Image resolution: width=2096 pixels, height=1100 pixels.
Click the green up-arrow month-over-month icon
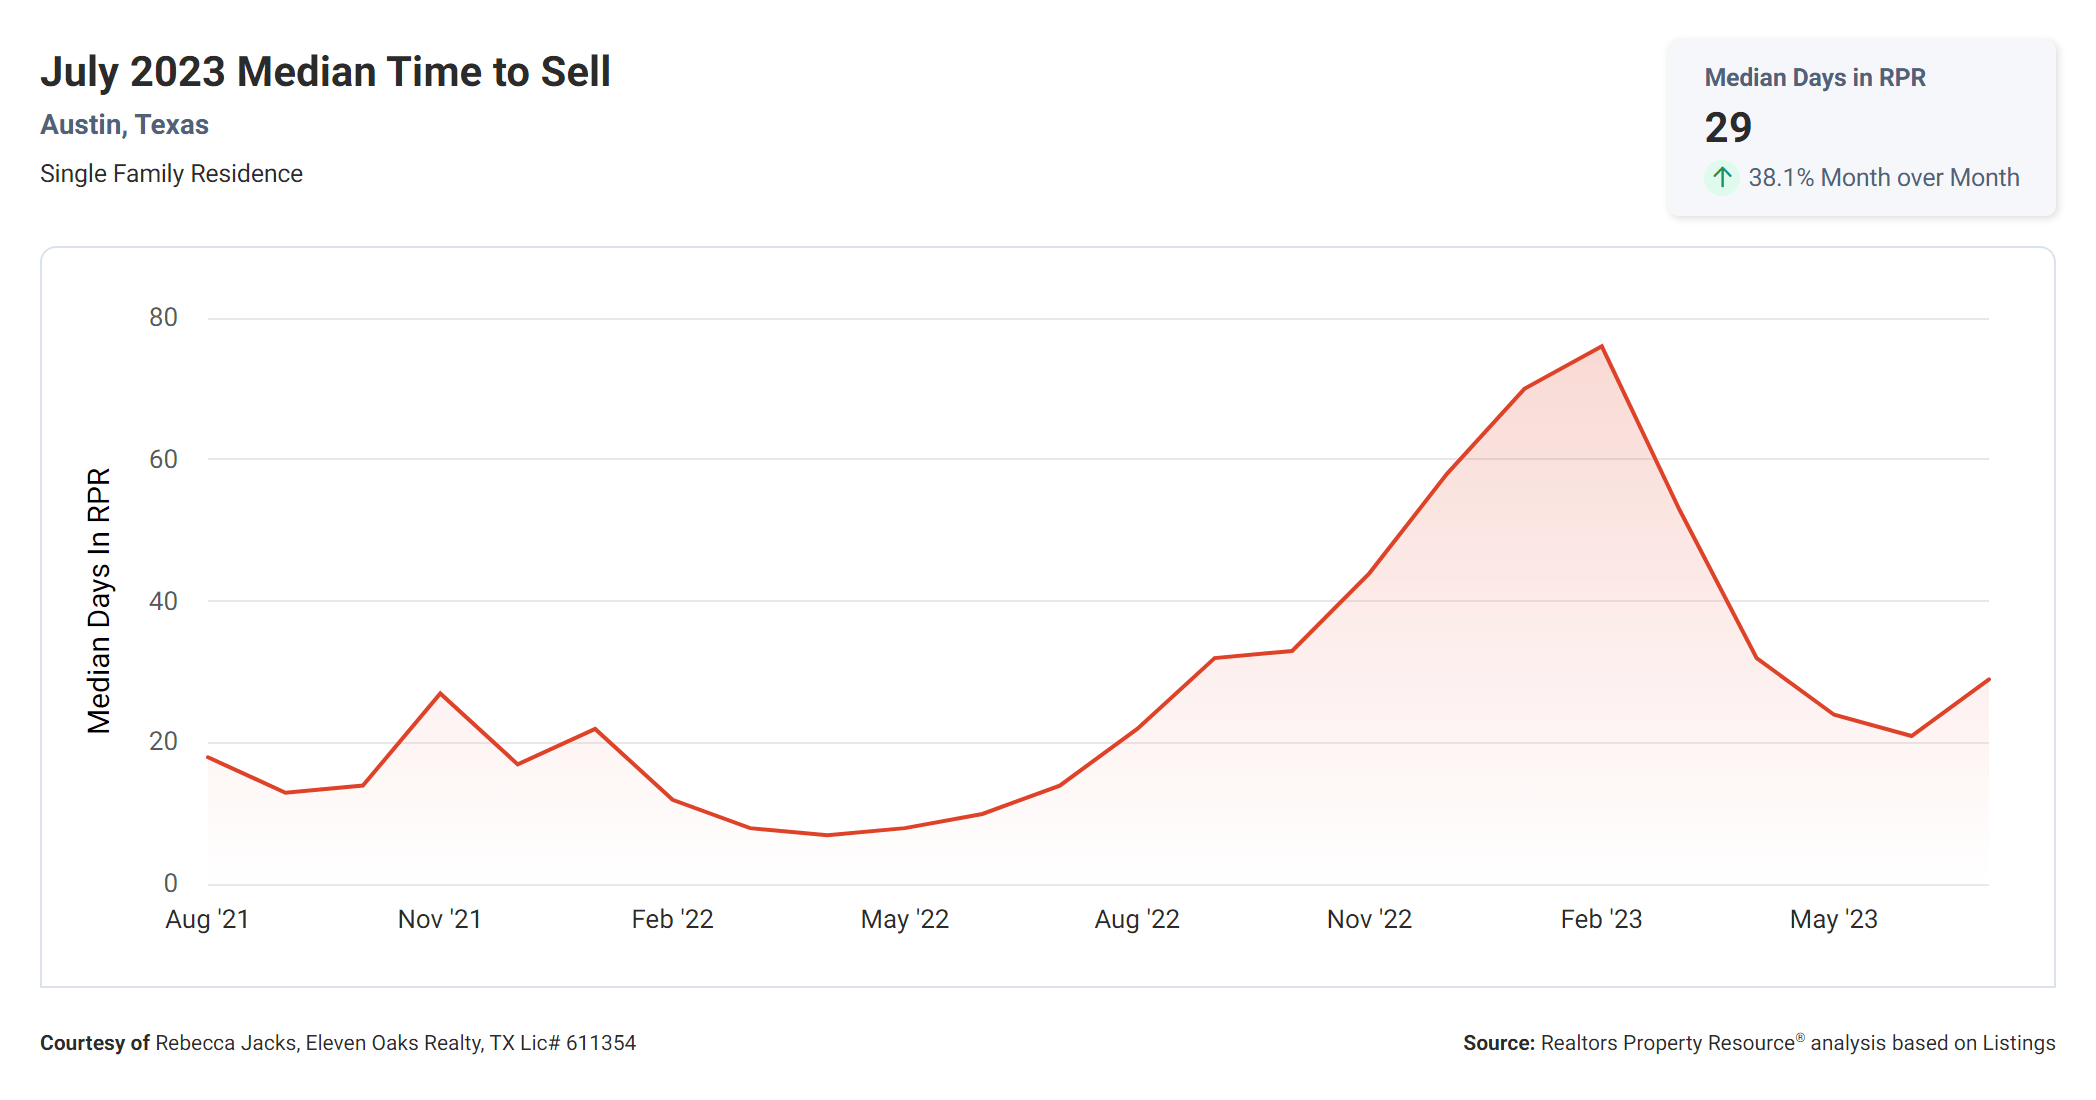(x=1722, y=178)
